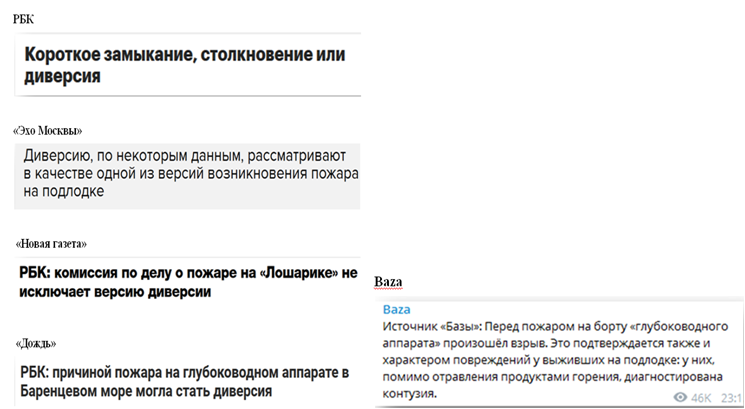The width and height of the screenshot is (745, 409).
Task: Click the «Эхо Москвы» source label
Action: click(48, 130)
